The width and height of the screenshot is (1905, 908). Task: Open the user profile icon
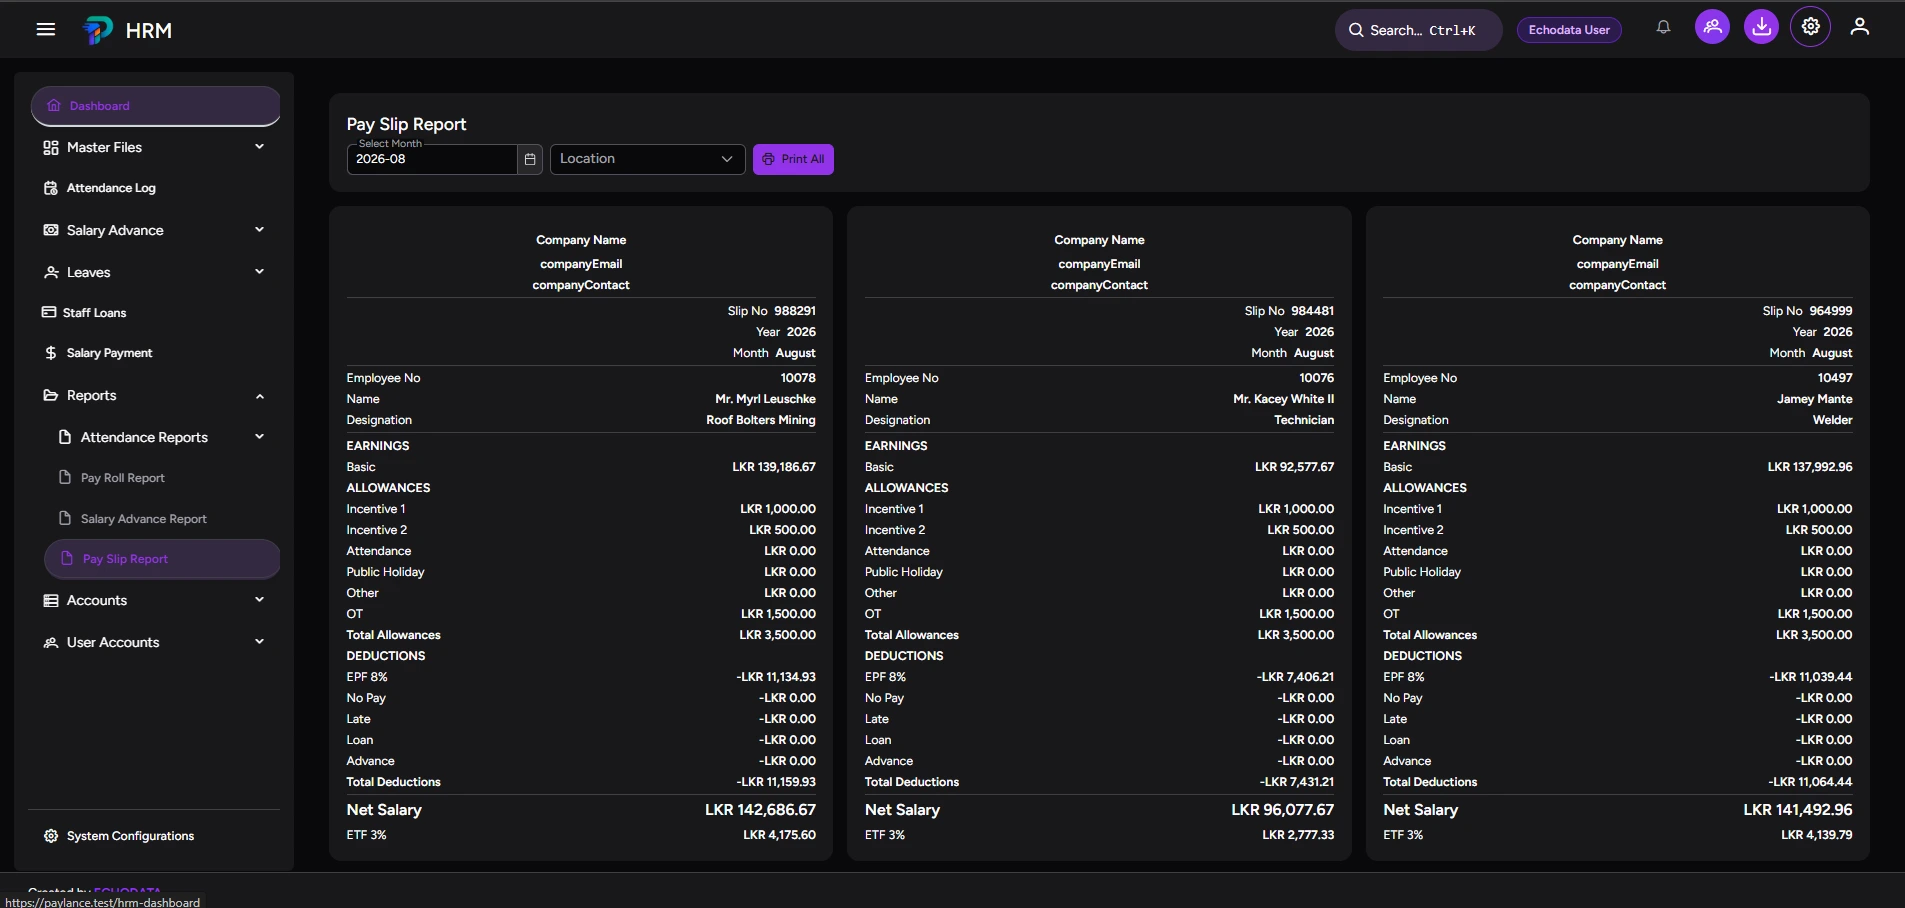coord(1859,27)
